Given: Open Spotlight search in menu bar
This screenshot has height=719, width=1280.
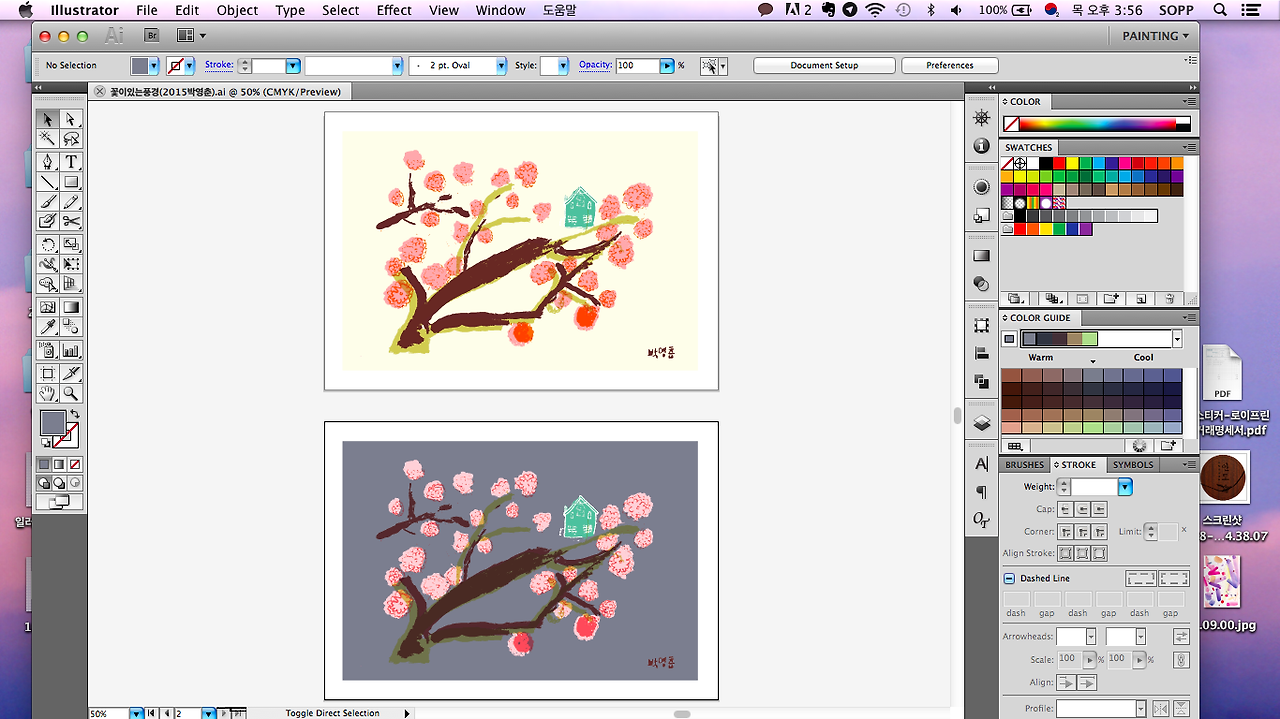Looking at the screenshot, I should [1220, 10].
